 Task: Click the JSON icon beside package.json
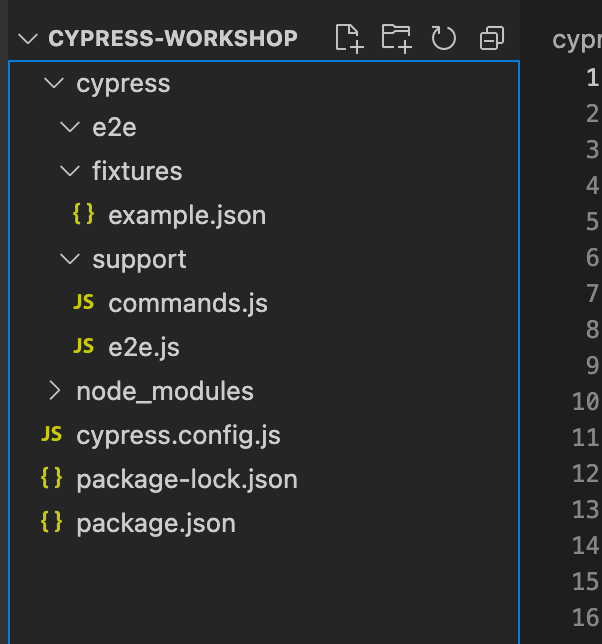tap(51, 522)
